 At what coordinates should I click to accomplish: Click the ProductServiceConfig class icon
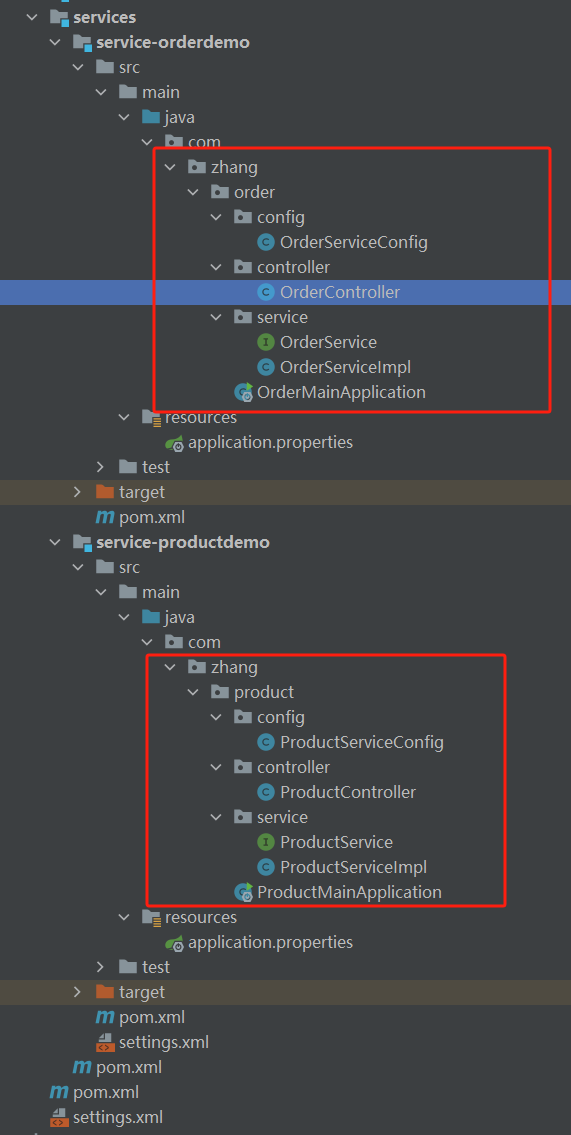point(266,743)
